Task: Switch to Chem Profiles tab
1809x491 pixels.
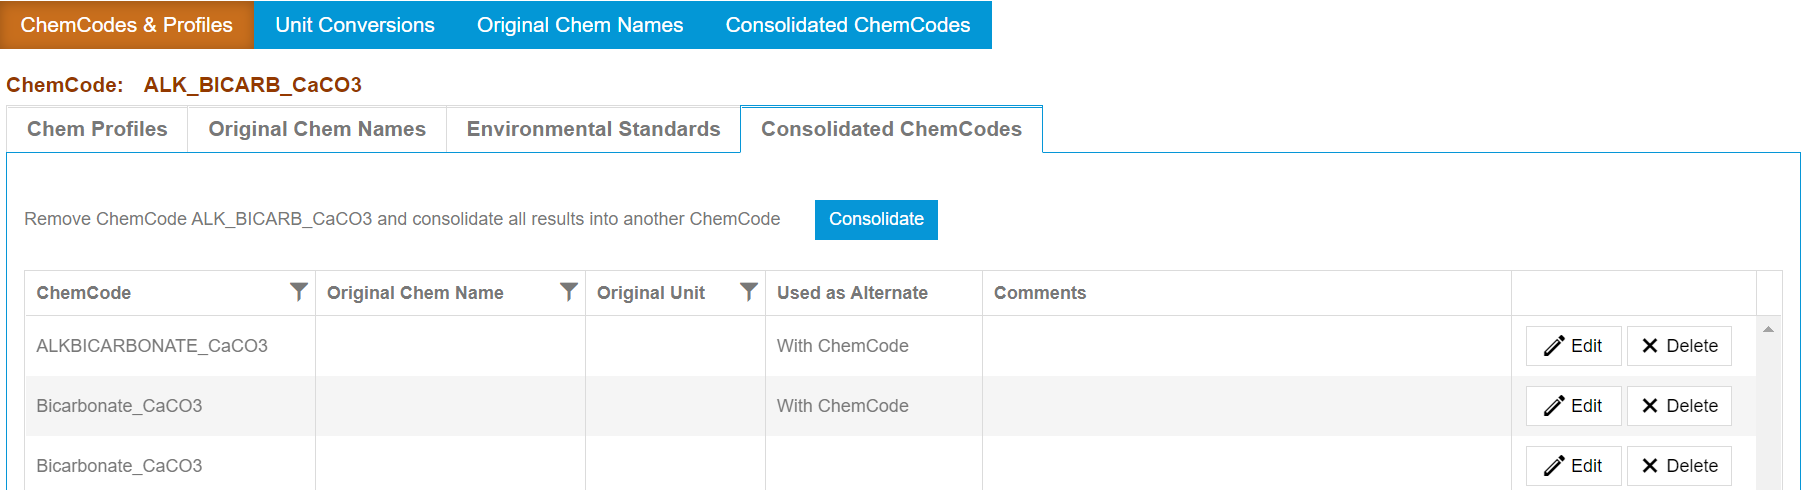Action: click(97, 129)
